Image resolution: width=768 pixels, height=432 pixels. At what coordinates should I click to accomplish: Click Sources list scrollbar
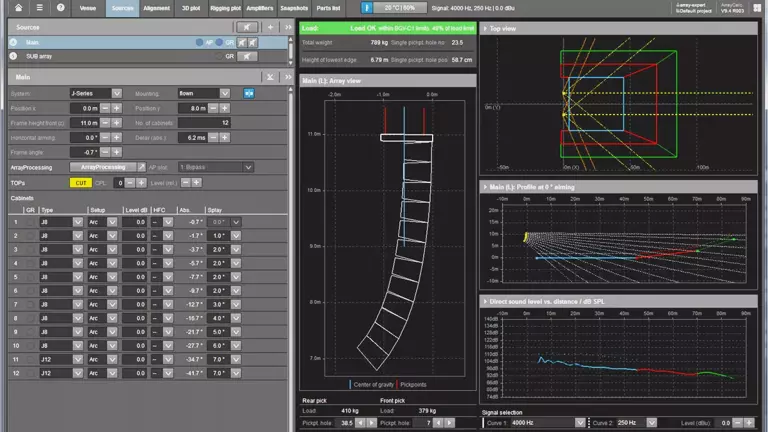point(290,50)
